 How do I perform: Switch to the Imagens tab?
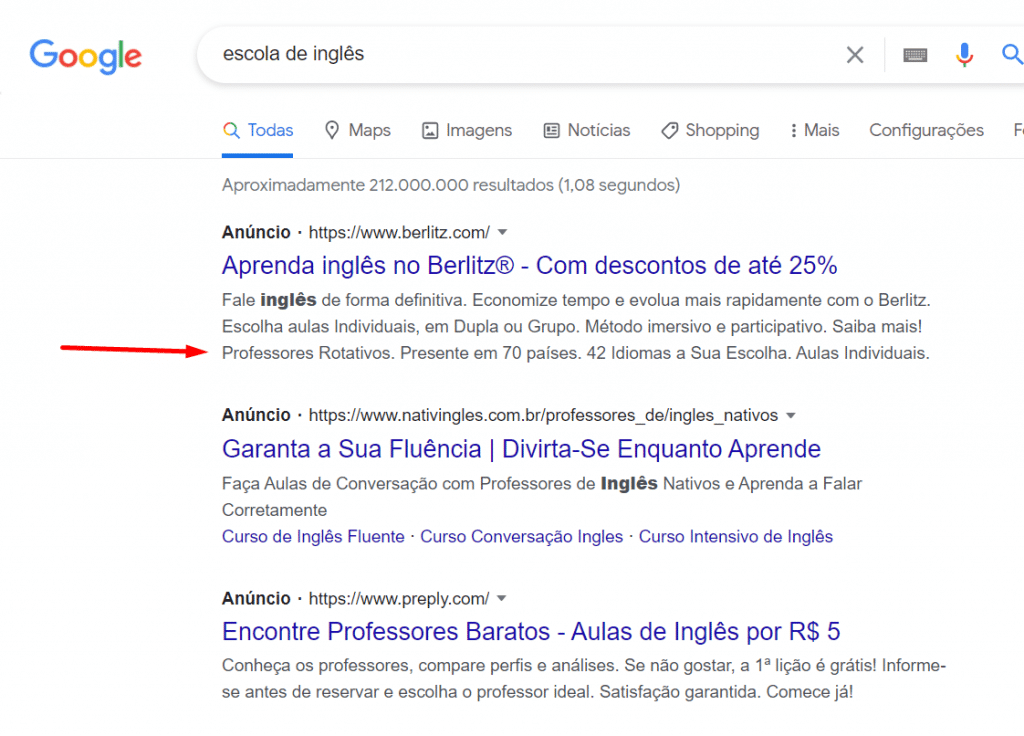(466, 131)
